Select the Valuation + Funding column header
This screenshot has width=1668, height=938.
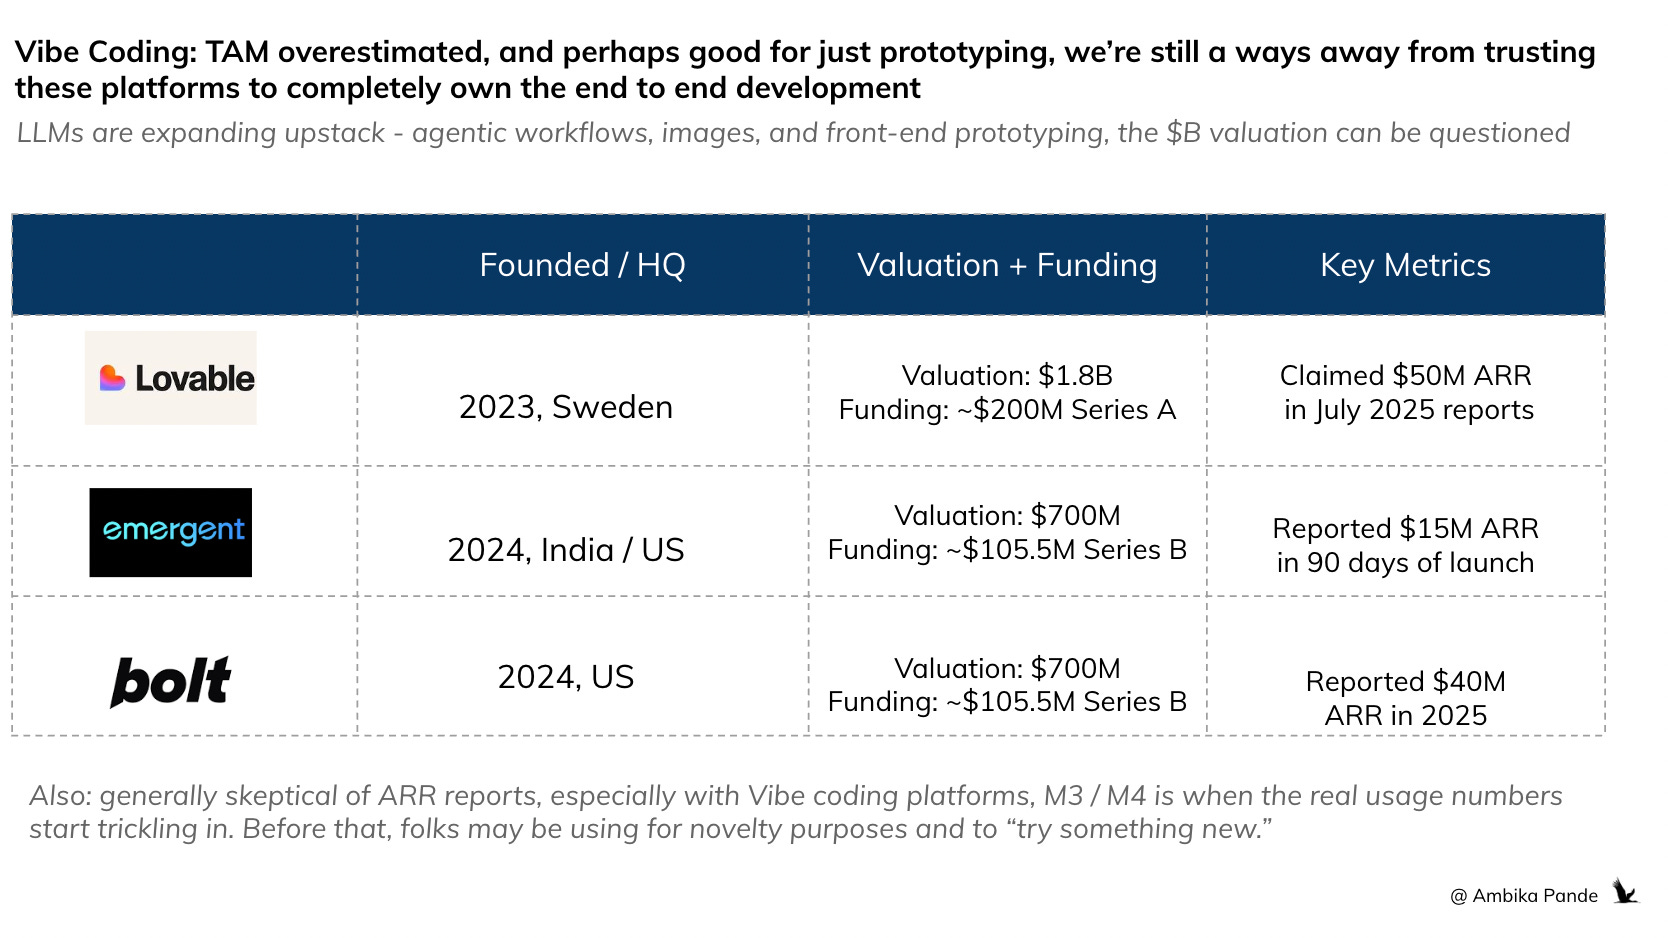[1007, 265]
